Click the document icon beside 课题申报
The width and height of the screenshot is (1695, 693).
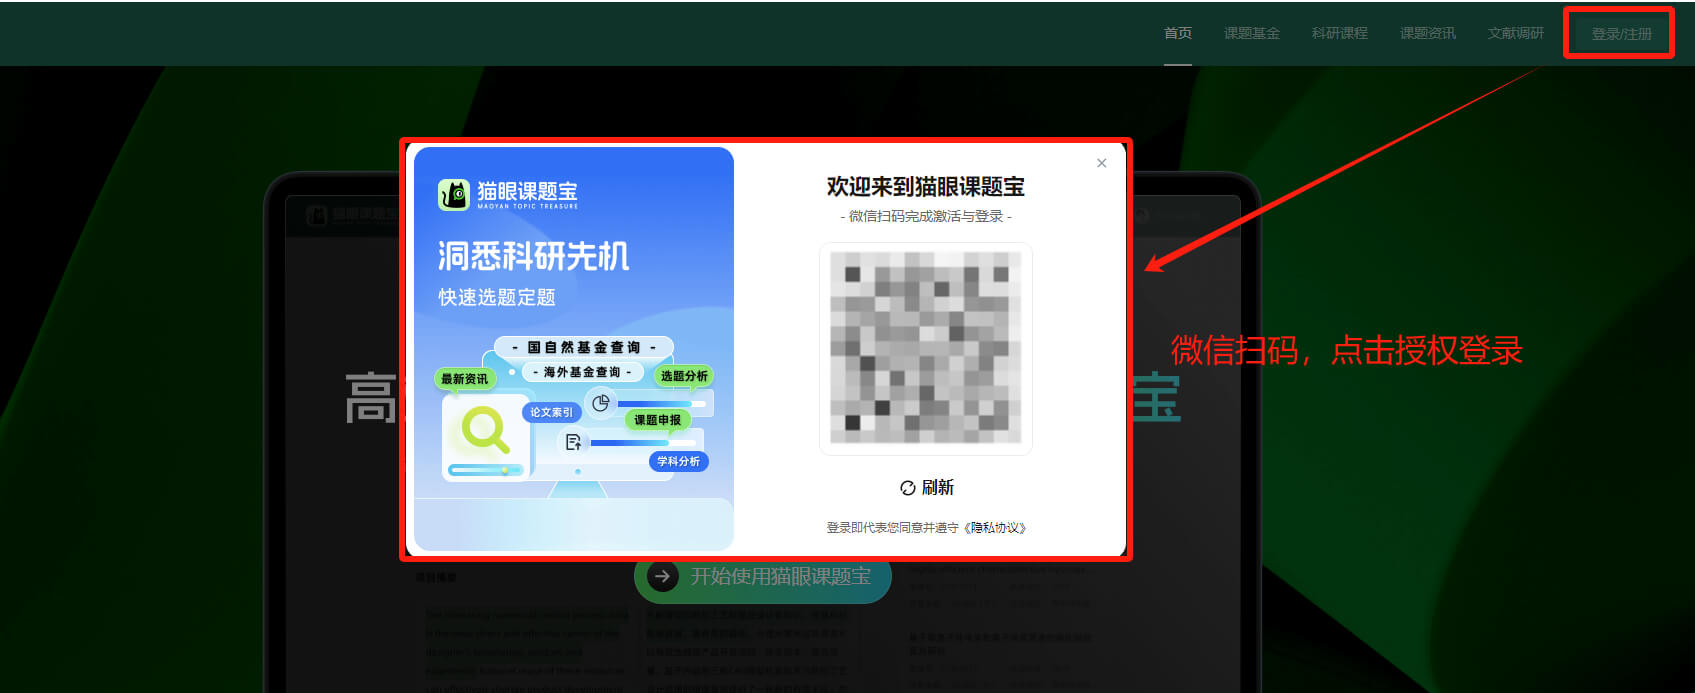[x=573, y=442]
